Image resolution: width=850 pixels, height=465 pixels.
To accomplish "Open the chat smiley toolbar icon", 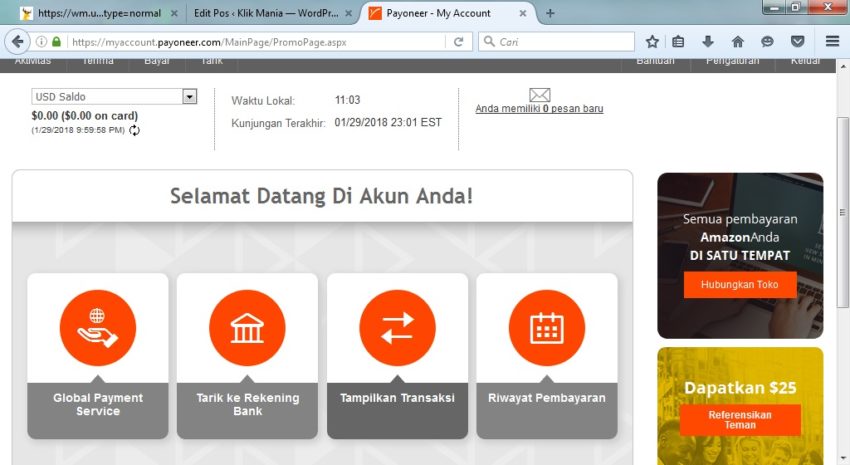I will (767, 42).
